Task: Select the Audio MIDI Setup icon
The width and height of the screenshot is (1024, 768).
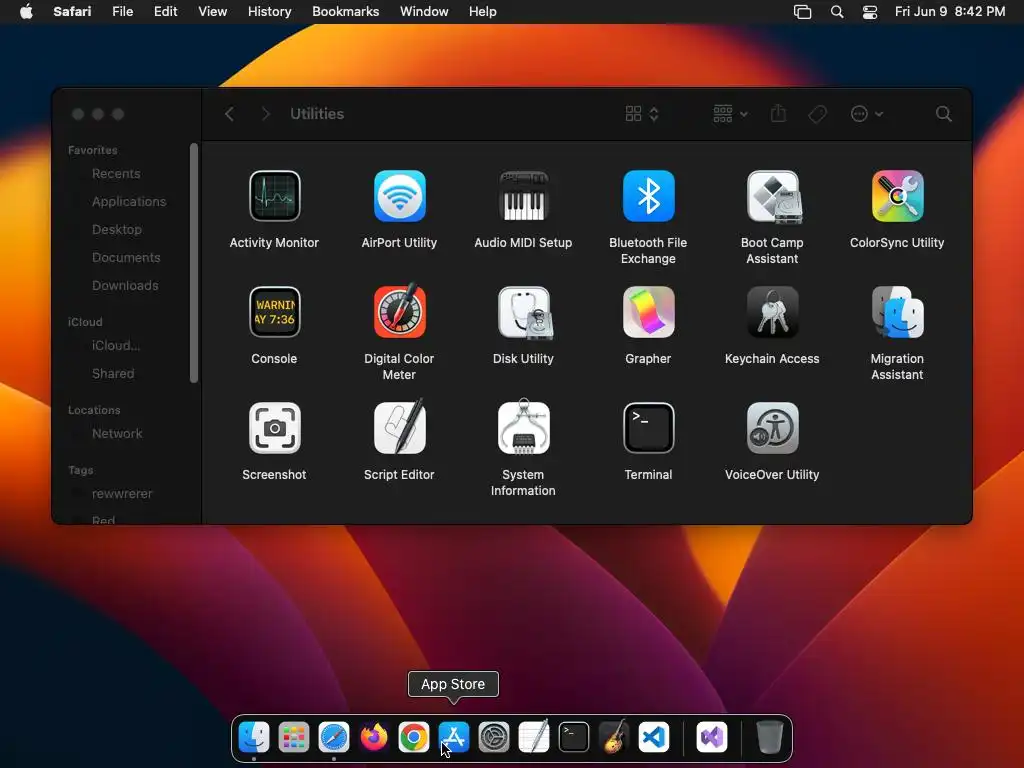Action: point(523,197)
